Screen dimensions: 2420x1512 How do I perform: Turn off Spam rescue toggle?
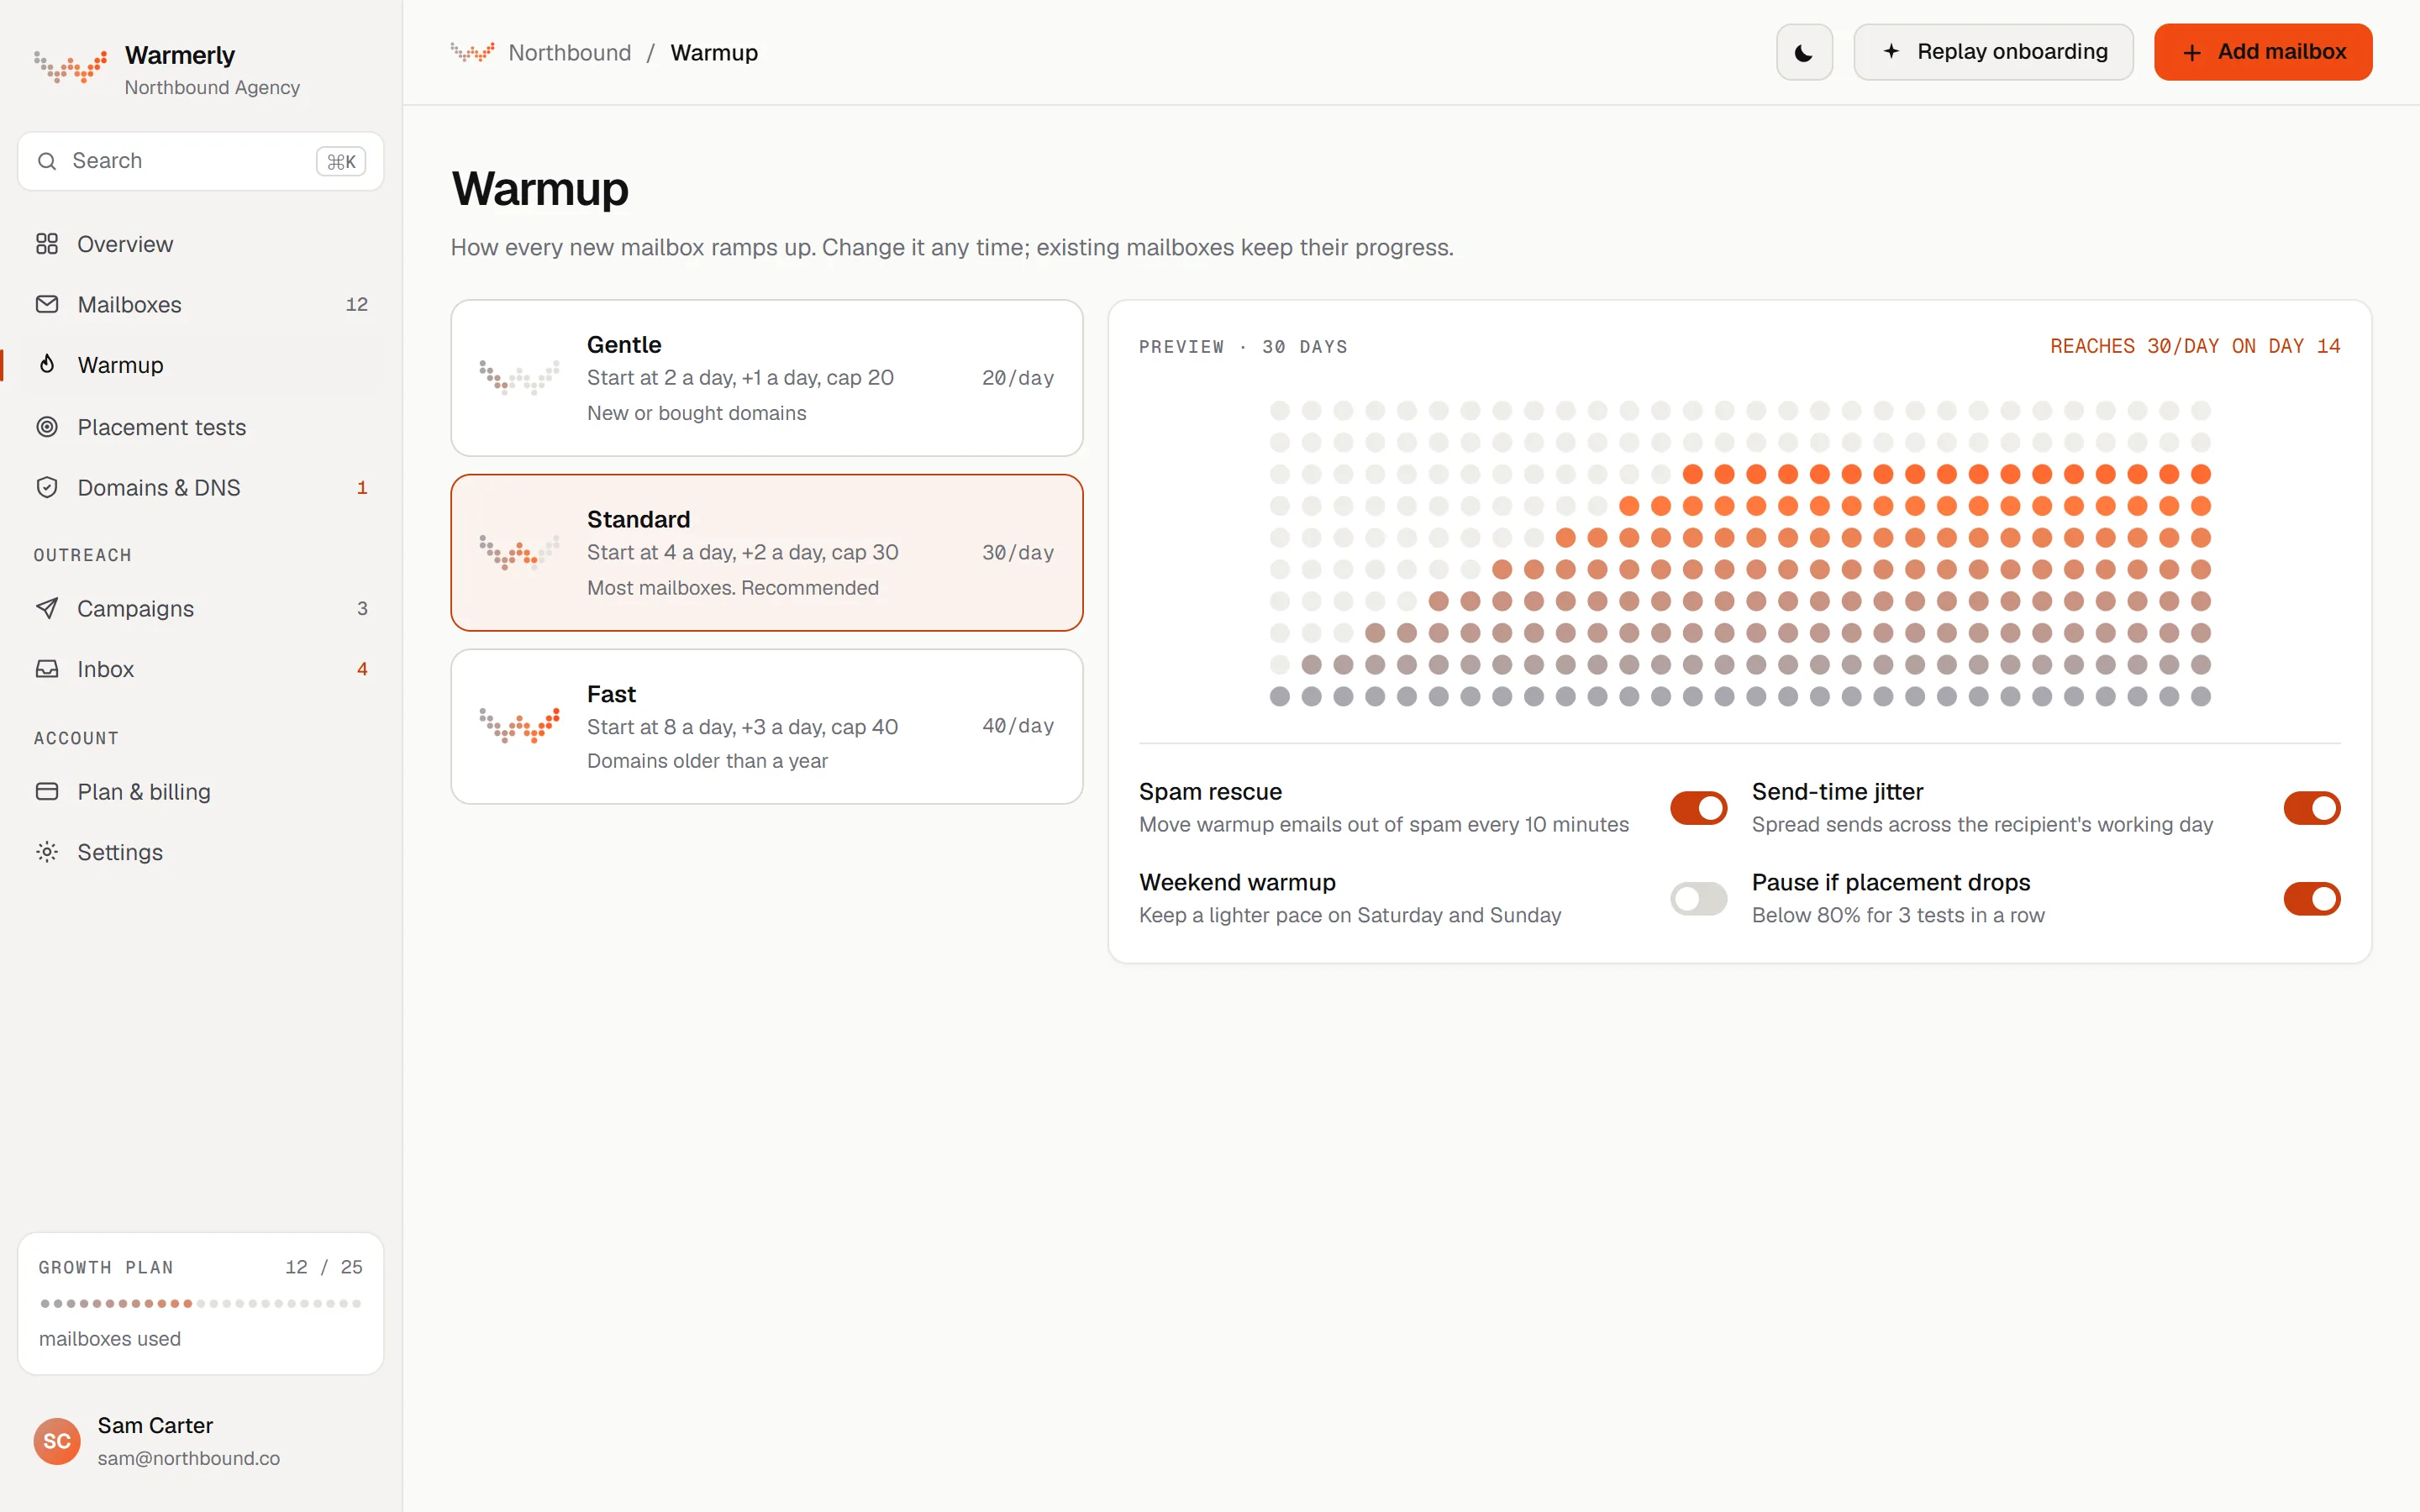pyautogui.click(x=1698, y=808)
